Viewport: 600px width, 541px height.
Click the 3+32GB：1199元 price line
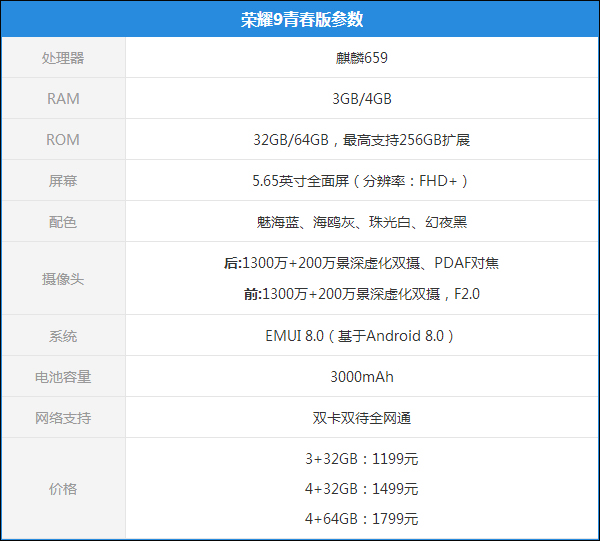(x=361, y=460)
